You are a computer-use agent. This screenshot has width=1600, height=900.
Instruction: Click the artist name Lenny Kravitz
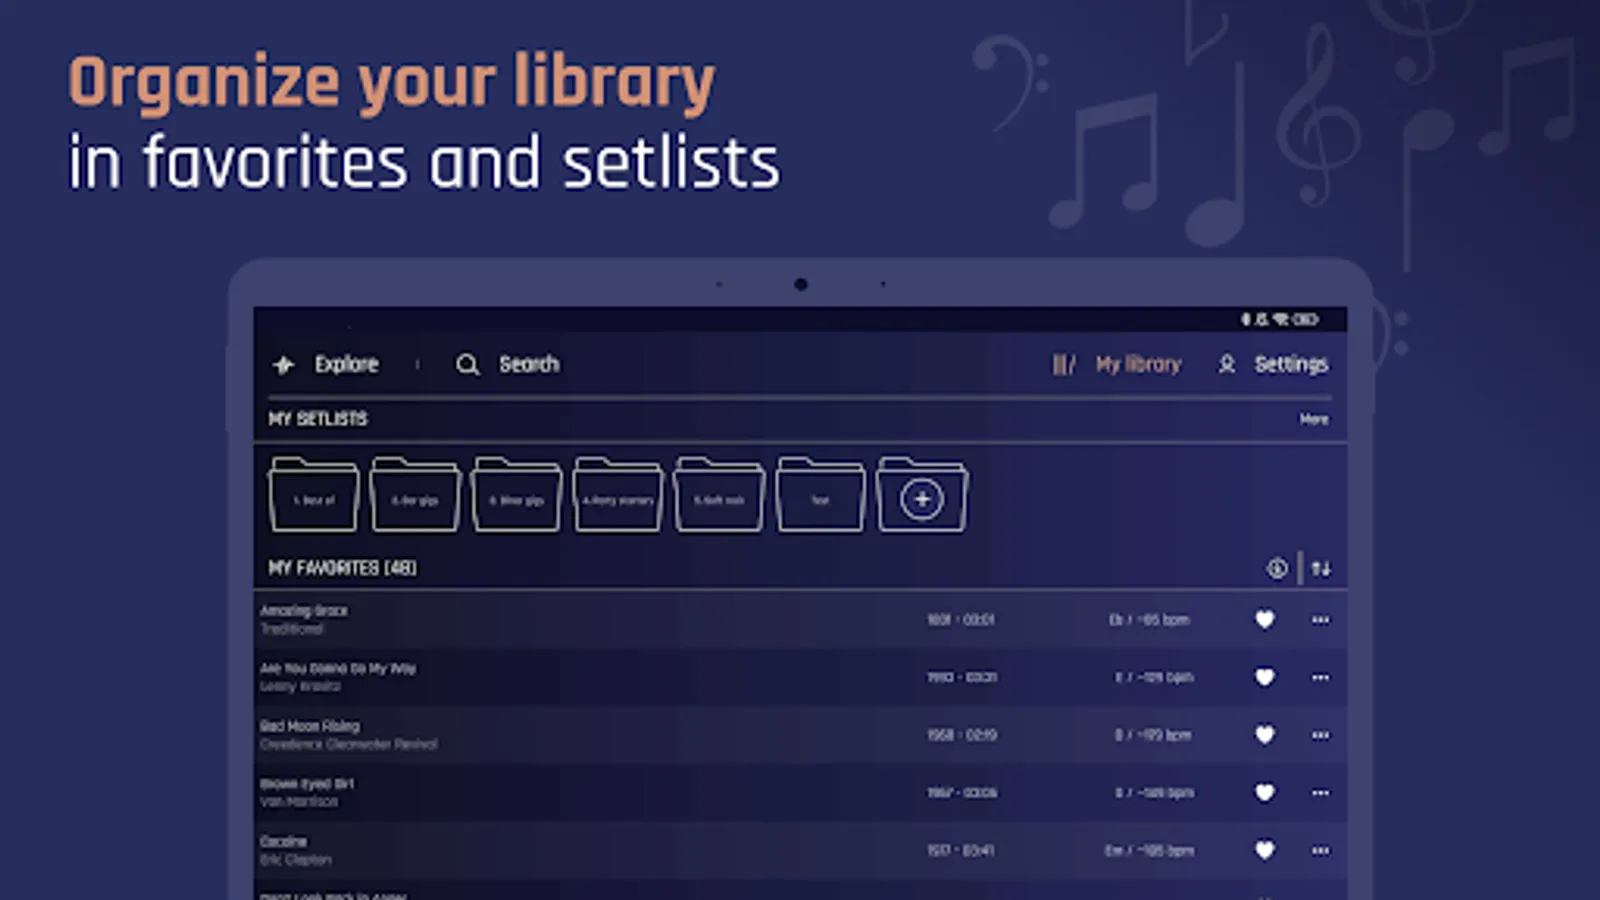click(x=300, y=687)
